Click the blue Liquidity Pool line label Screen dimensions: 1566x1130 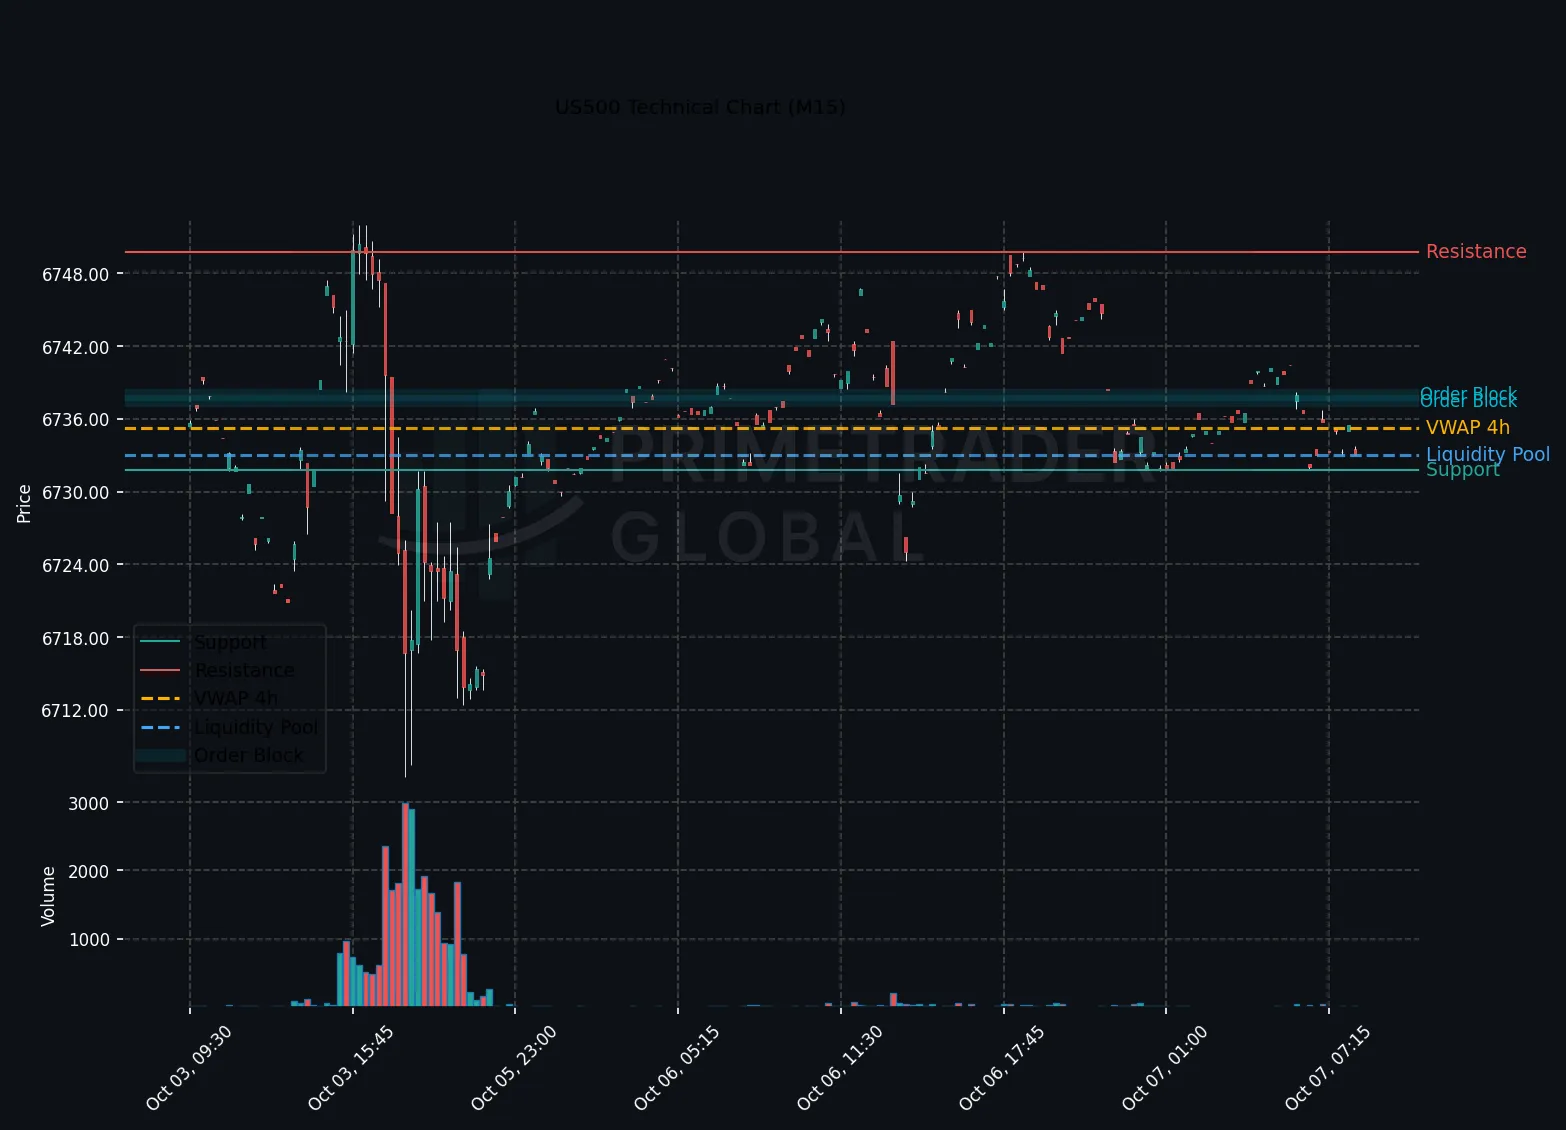pyautogui.click(x=1488, y=455)
